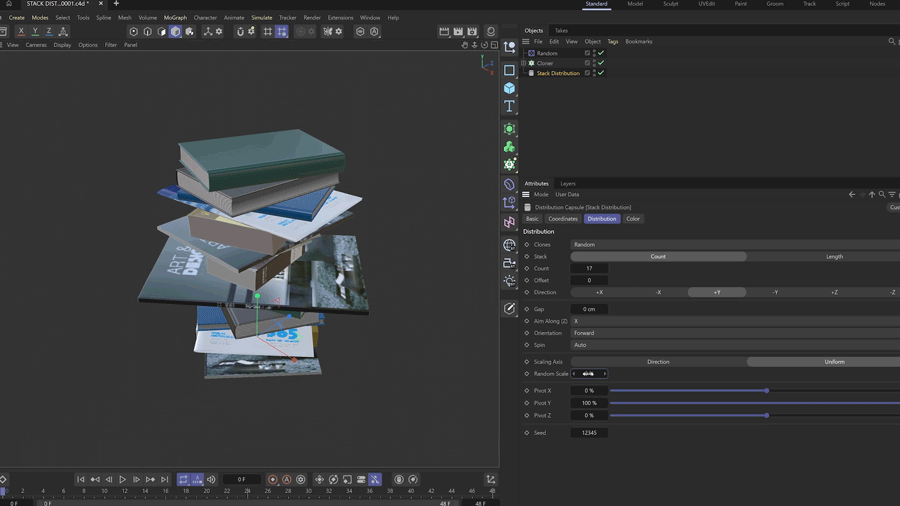This screenshot has height=506, width=900.
Task: Adjust the Pivot X slider
Action: tap(766, 391)
